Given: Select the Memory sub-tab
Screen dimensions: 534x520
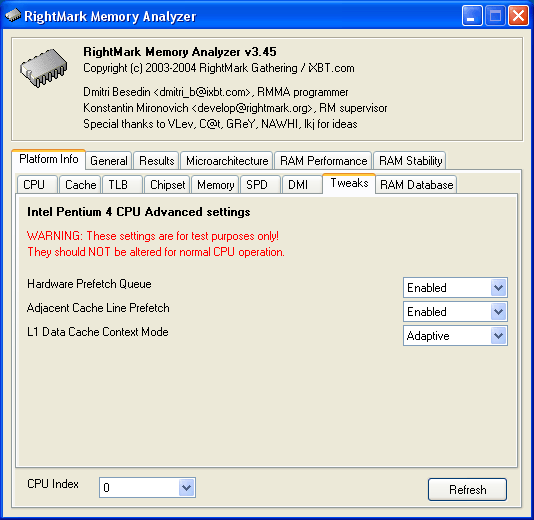Looking at the screenshot, I should pos(215,185).
